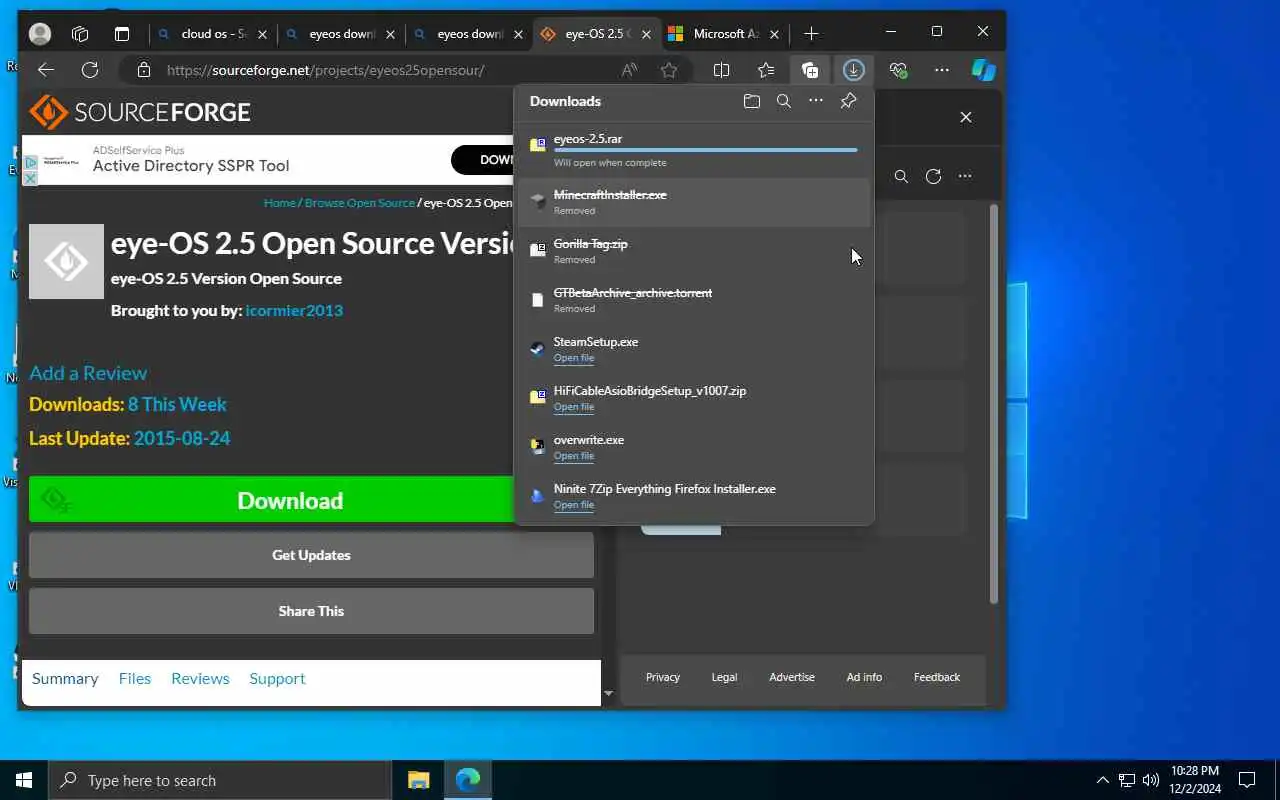Activate the Read aloud icon in the address bar
Viewport: 1280px width, 800px height.
[629, 70]
